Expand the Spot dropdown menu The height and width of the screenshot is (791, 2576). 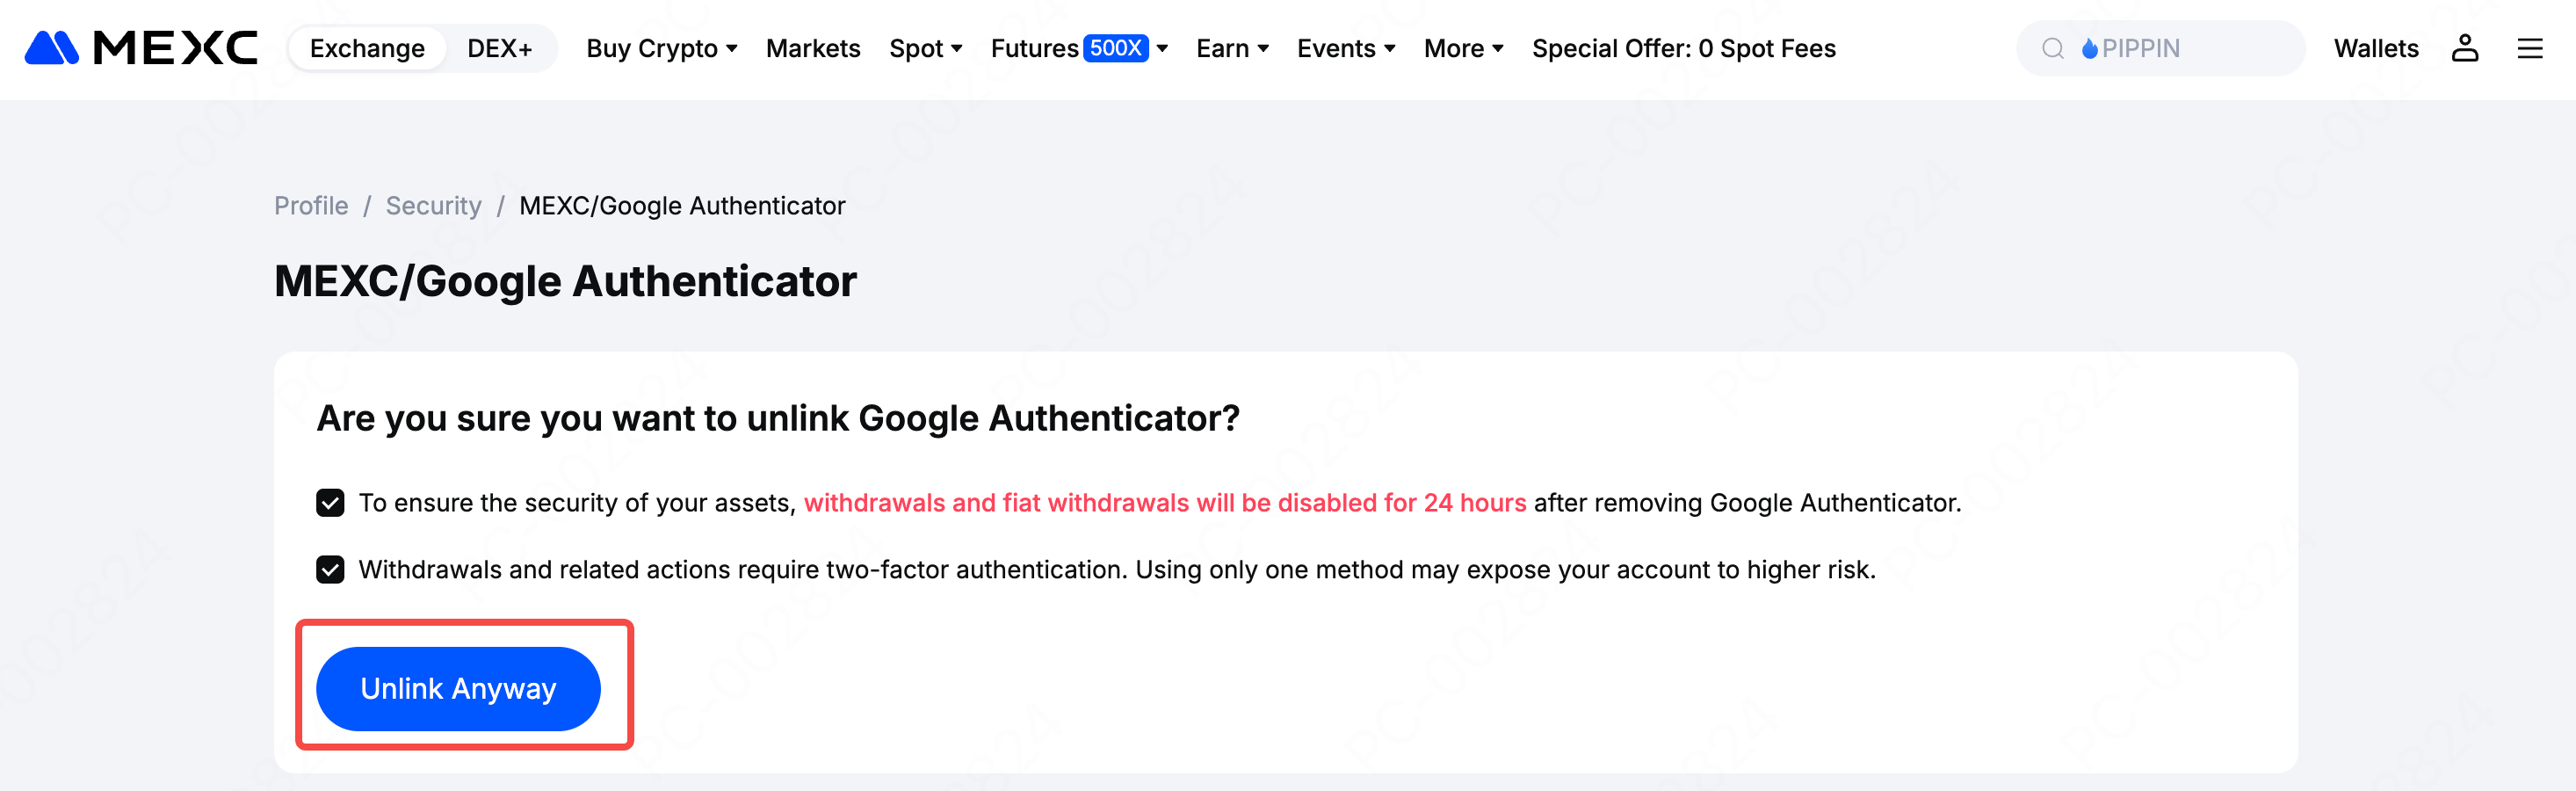(925, 48)
